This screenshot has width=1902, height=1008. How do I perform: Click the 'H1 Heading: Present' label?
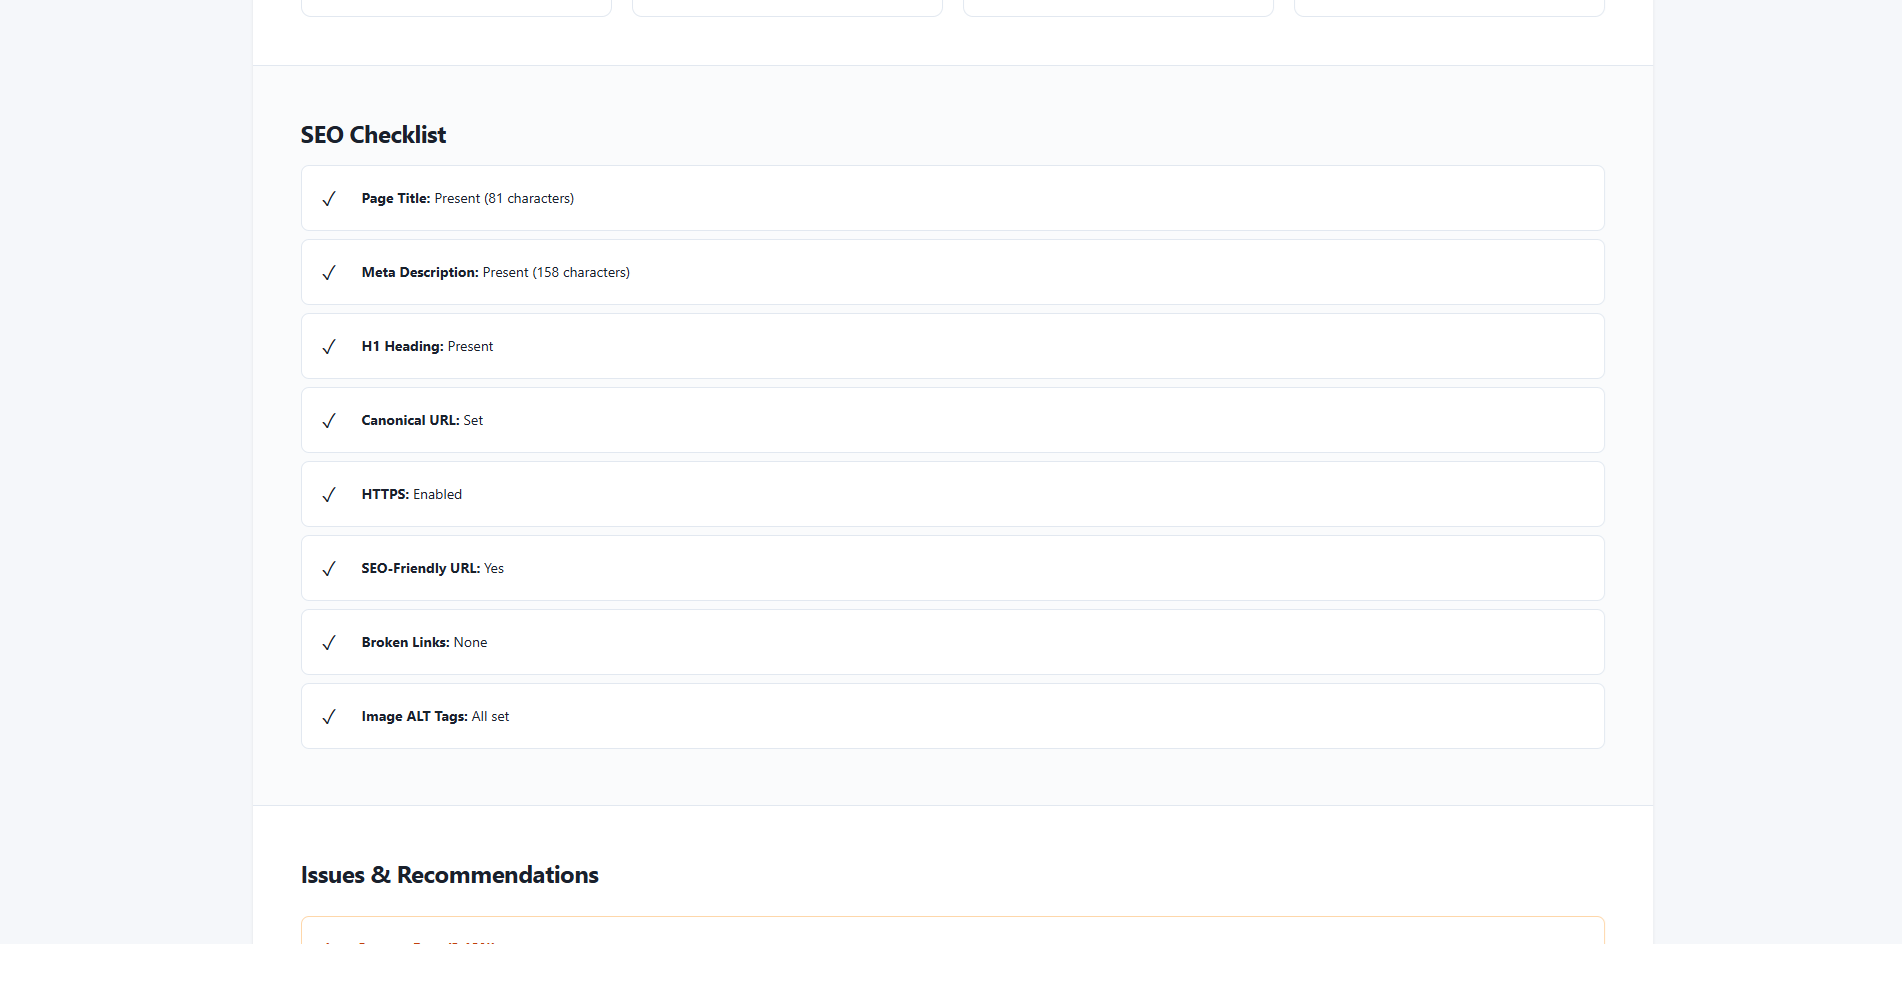427,347
